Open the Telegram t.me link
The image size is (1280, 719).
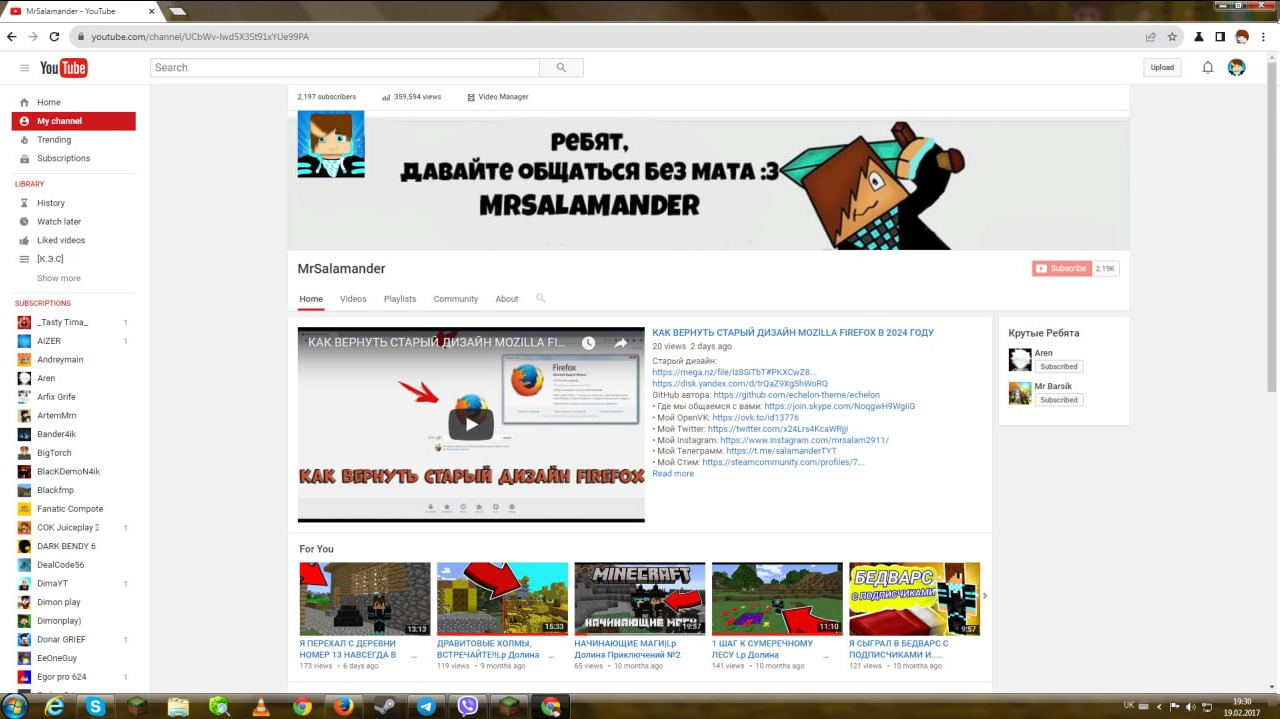(781, 451)
